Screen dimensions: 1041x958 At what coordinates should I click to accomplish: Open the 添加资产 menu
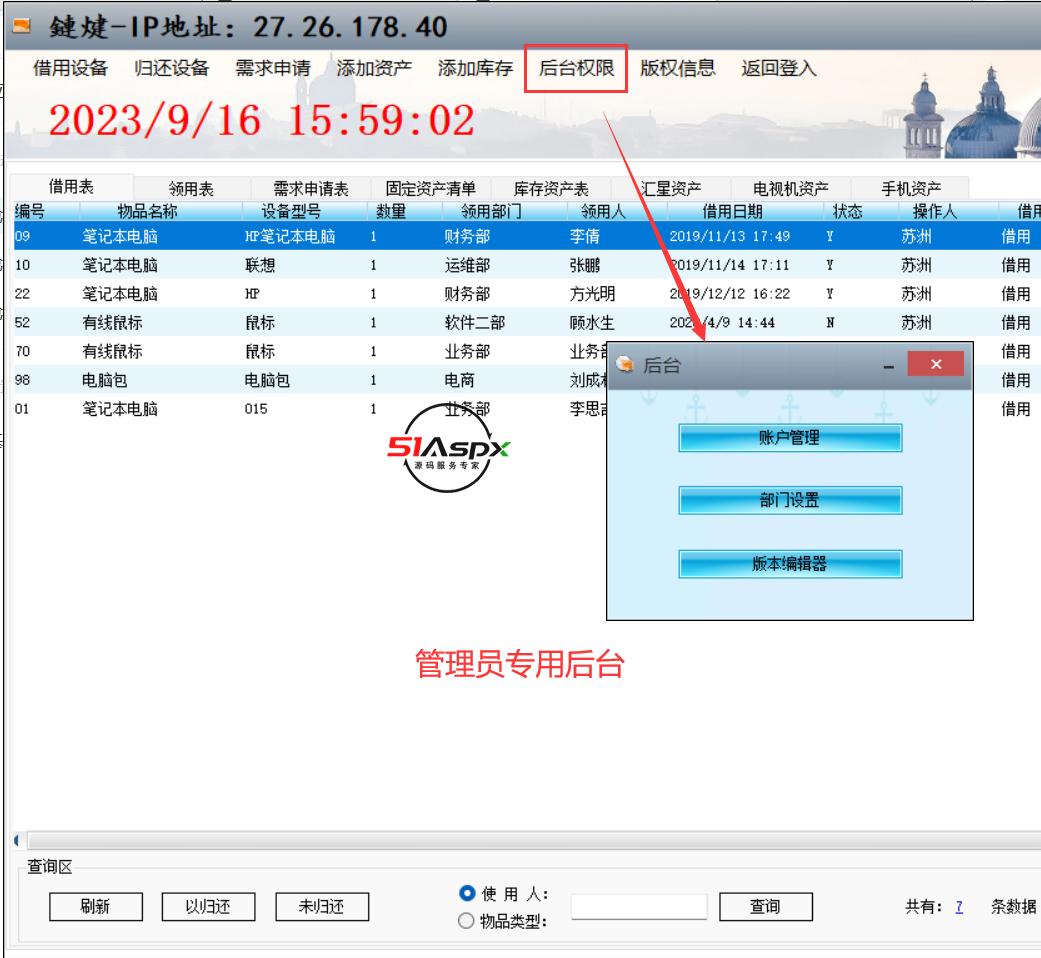point(374,68)
